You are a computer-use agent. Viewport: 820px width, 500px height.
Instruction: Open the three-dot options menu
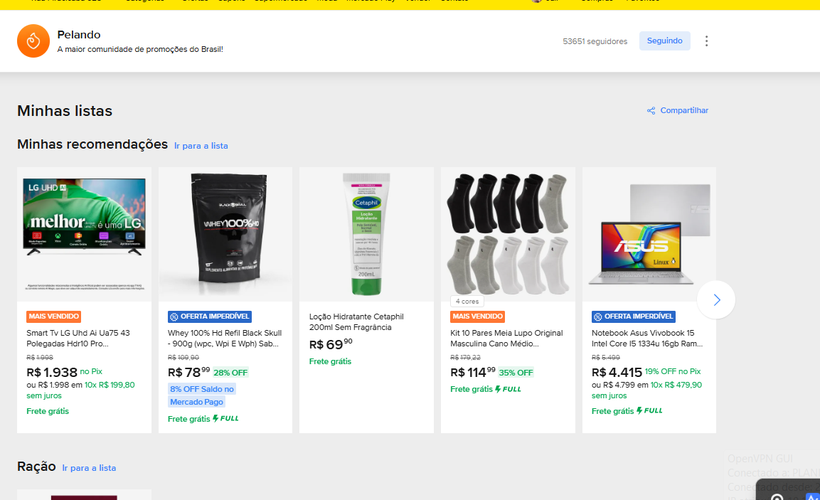(707, 41)
